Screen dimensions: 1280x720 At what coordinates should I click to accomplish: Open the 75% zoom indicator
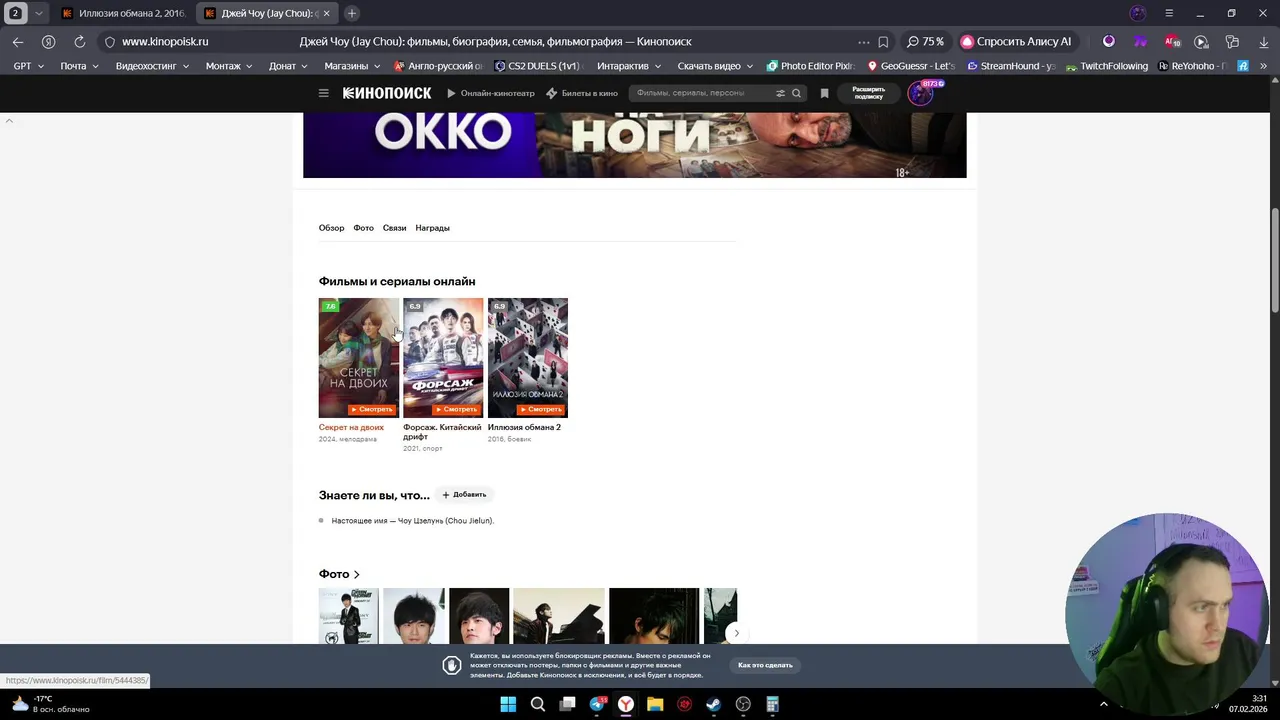click(925, 42)
